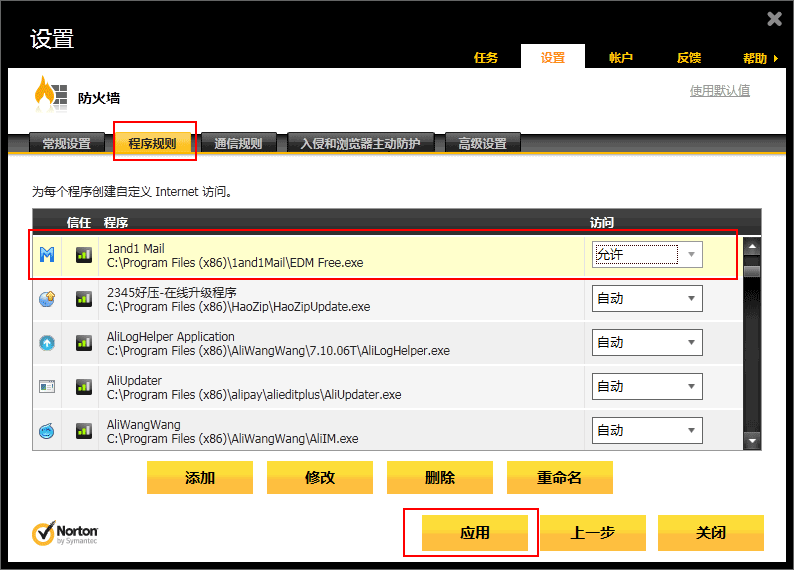This screenshot has width=794, height=570.
Task: Select the 常规设置 tab
Action: [66, 144]
